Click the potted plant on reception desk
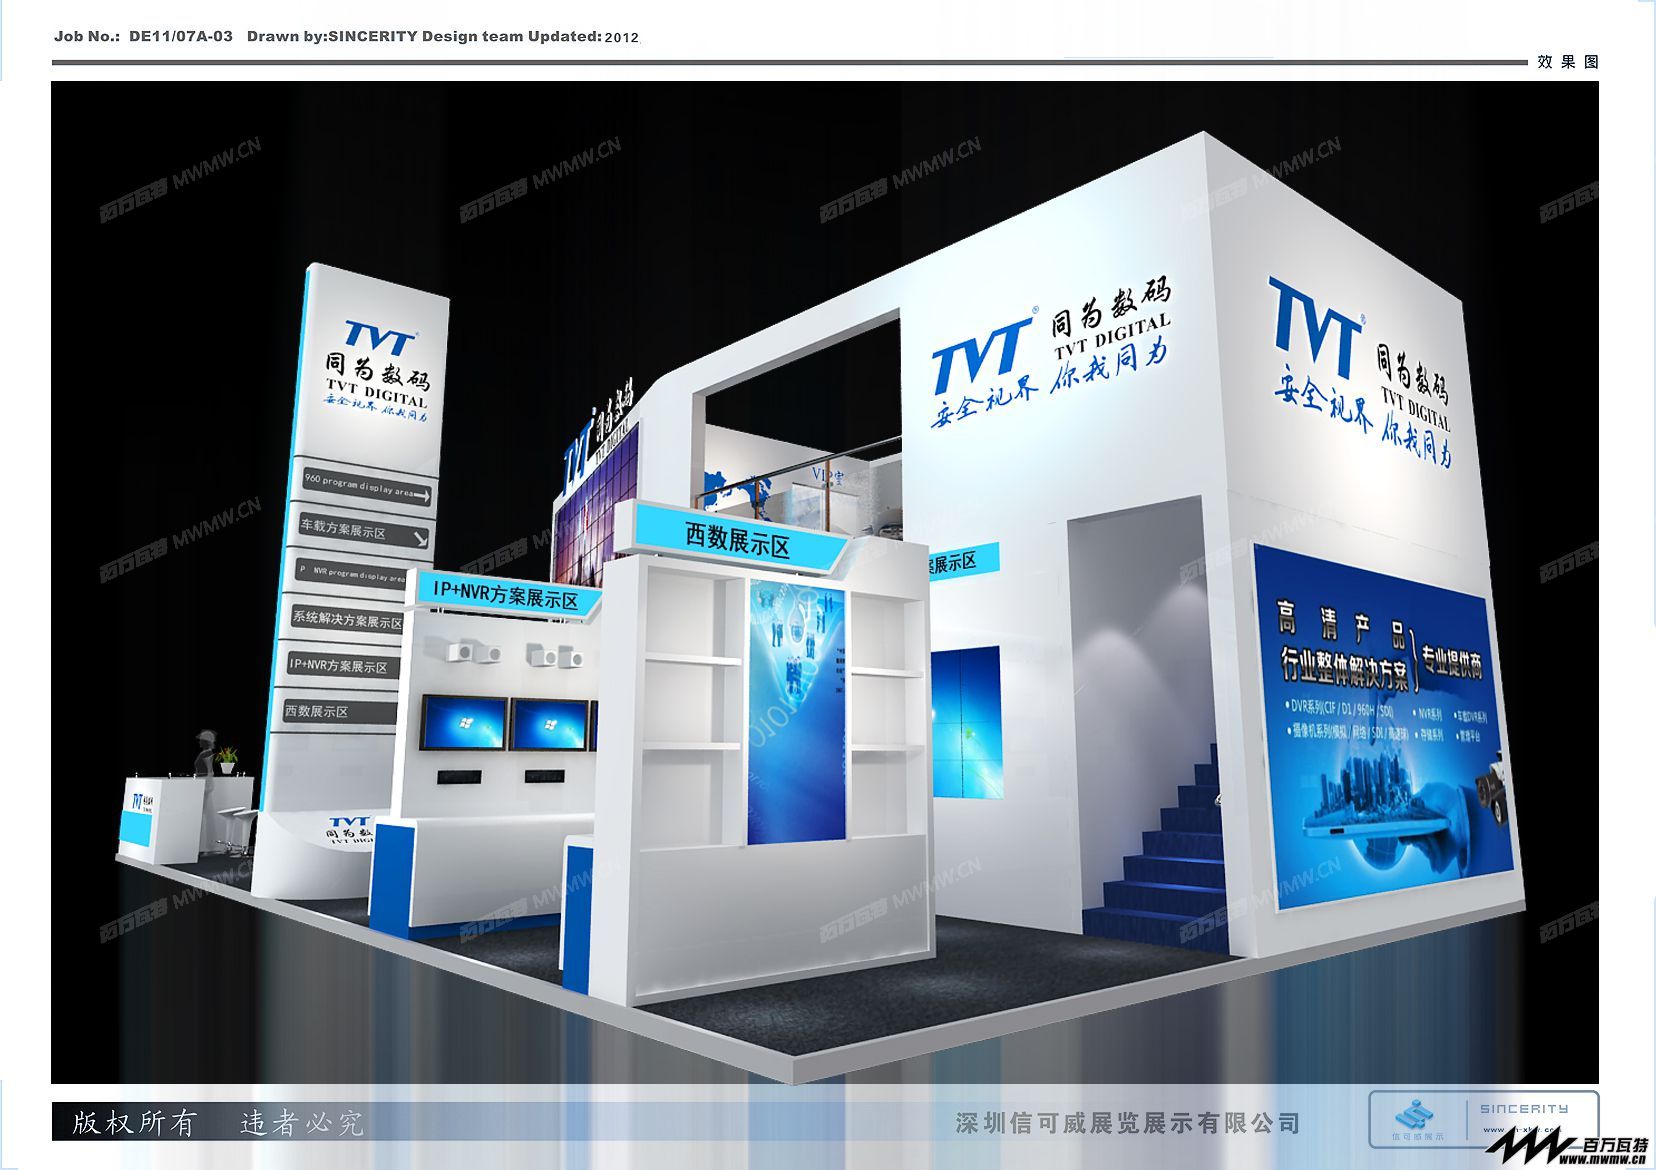This screenshot has width=1656, height=1170. (x=229, y=760)
